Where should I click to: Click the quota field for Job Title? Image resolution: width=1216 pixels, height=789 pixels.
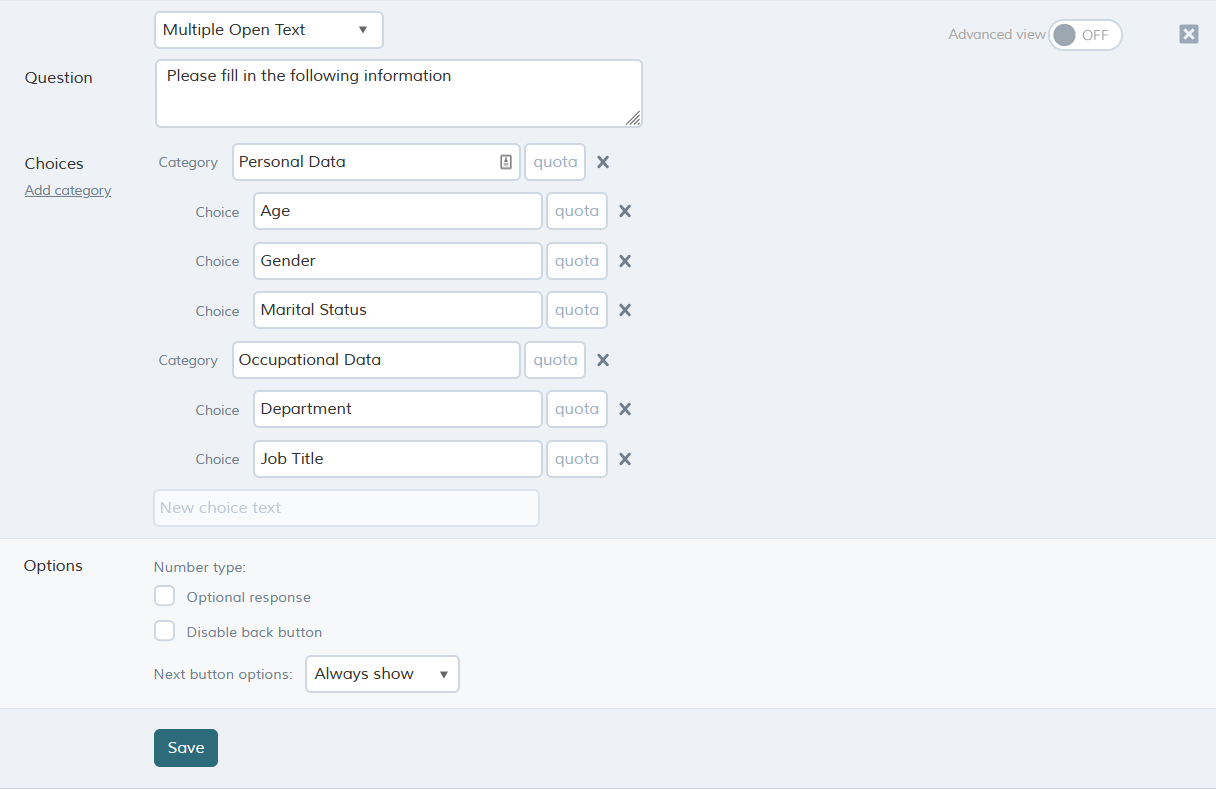(x=577, y=459)
